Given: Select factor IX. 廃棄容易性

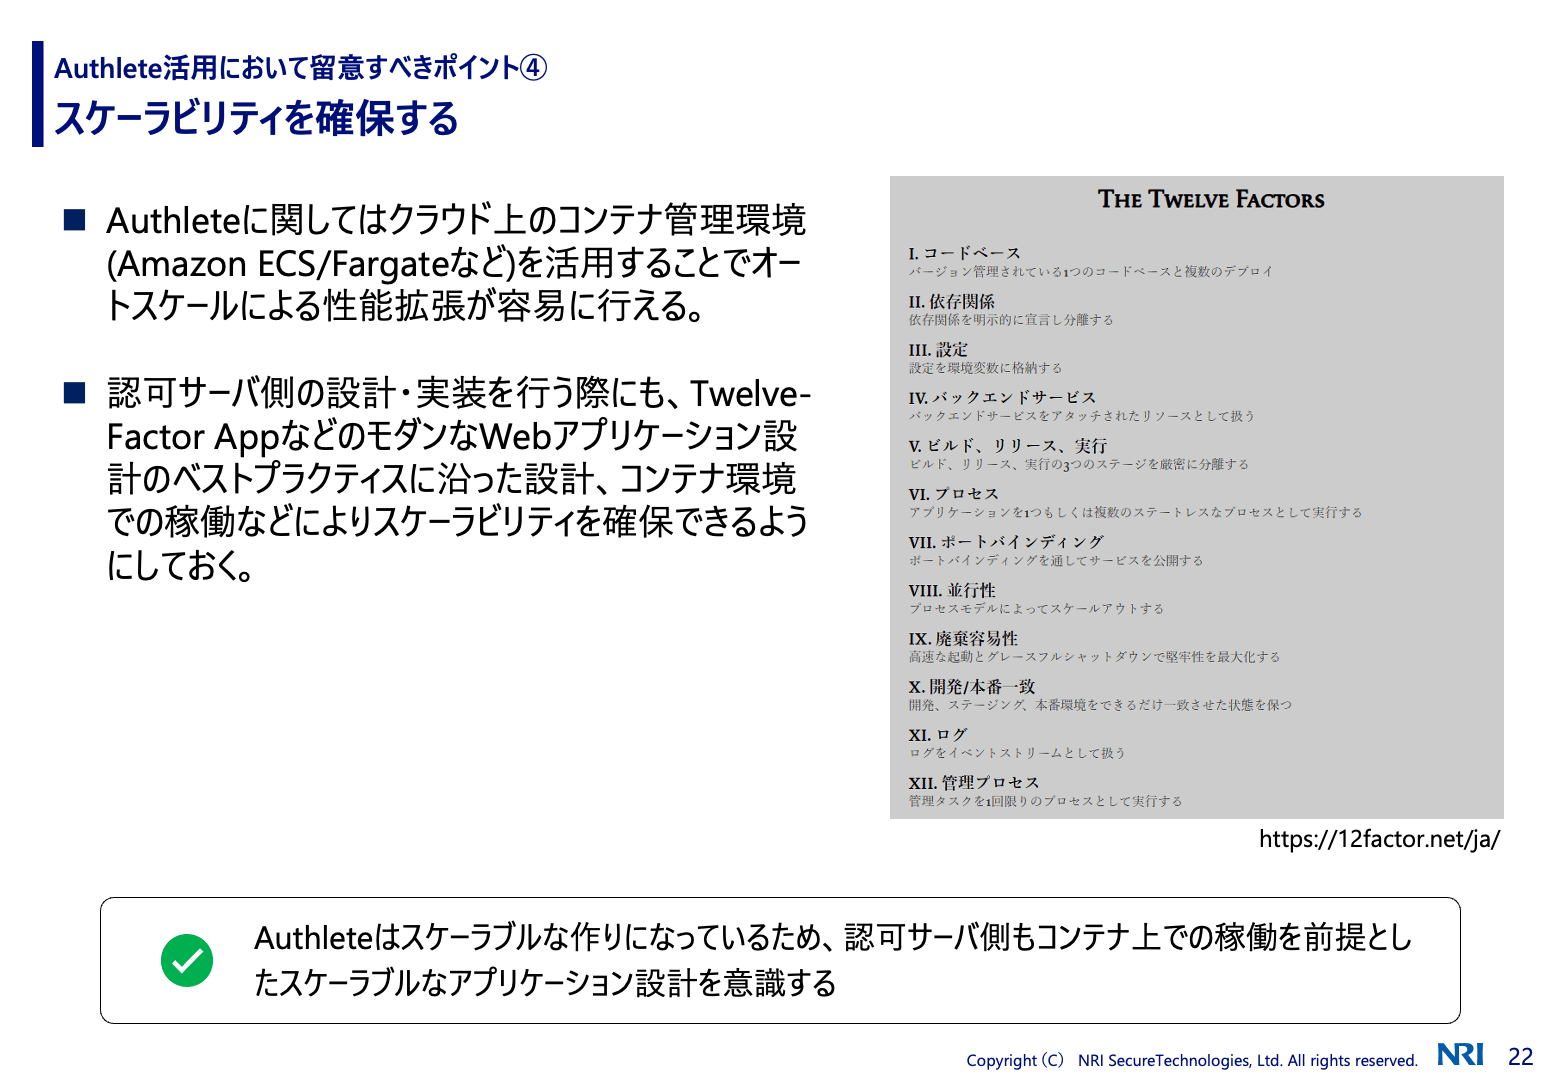Looking at the screenshot, I should point(963,638).
